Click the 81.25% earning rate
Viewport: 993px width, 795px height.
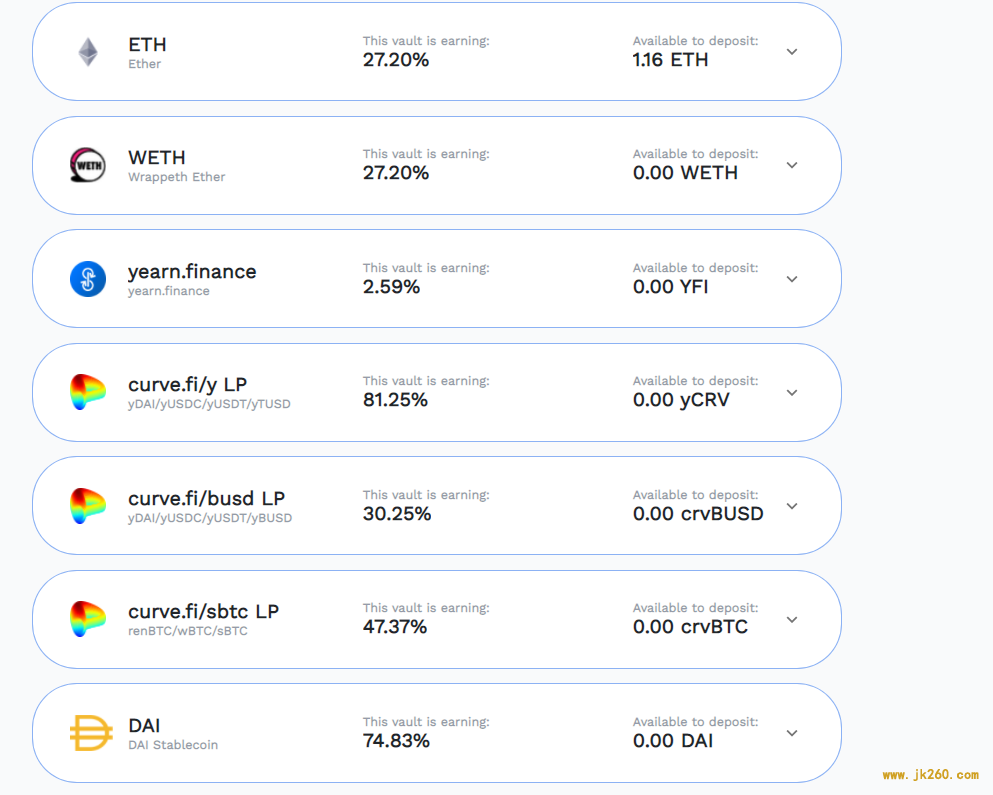point(395,400)
